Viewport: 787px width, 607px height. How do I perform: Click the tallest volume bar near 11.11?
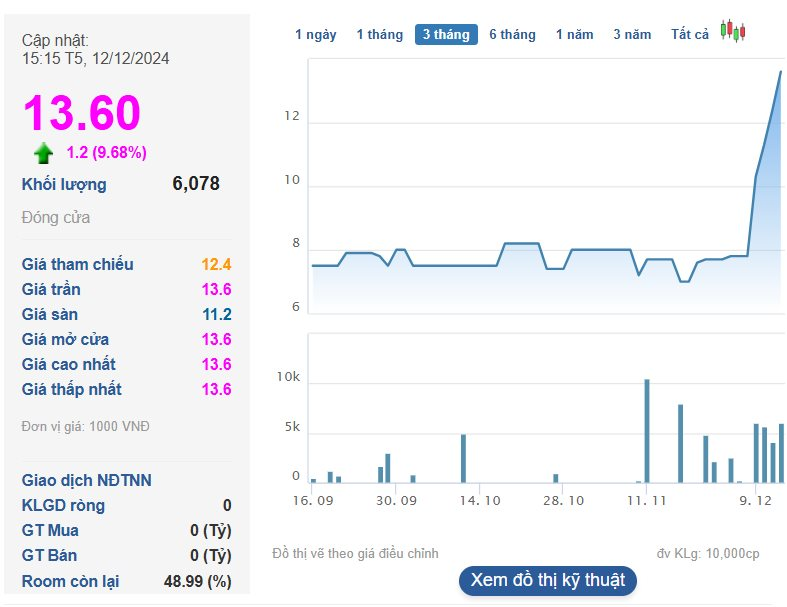(x=647, y=430)
